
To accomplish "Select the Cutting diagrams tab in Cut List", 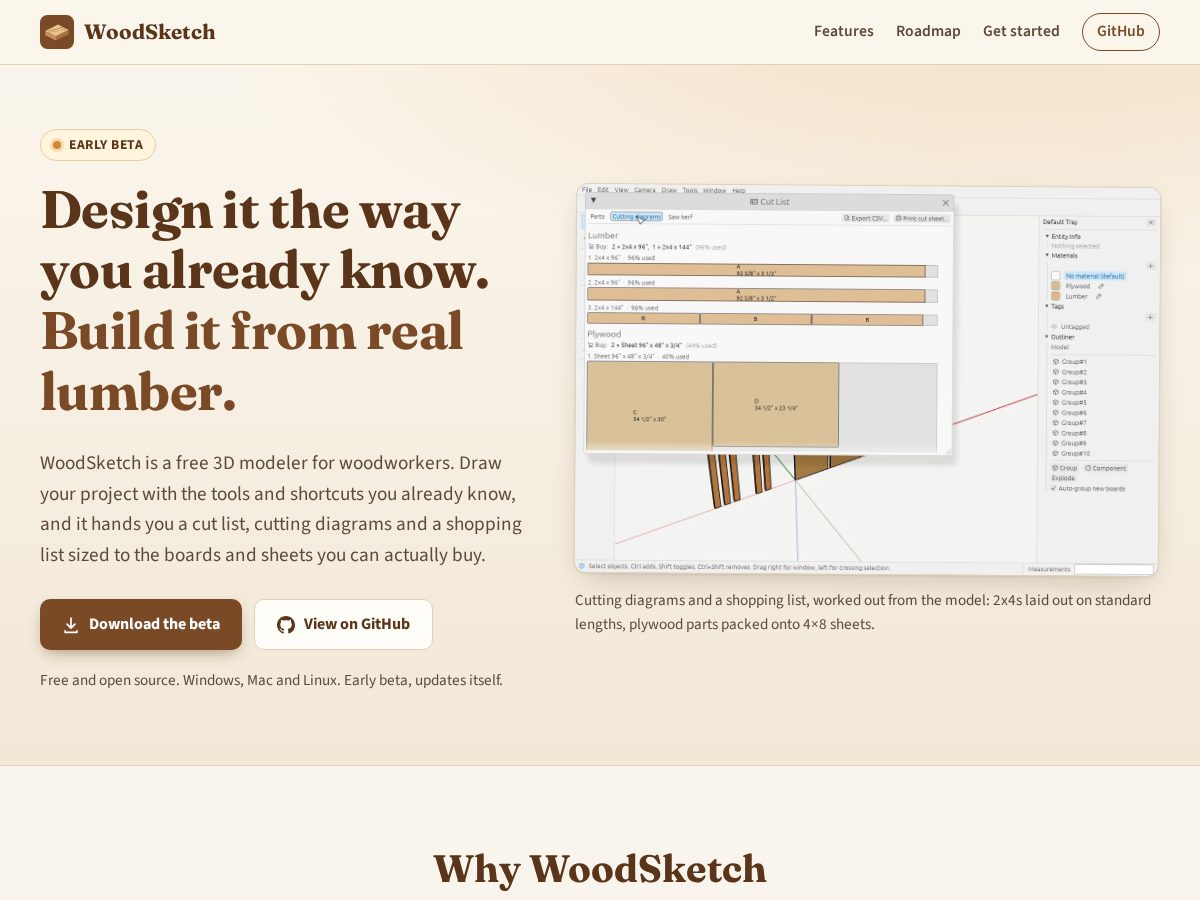I will (637, 217).
